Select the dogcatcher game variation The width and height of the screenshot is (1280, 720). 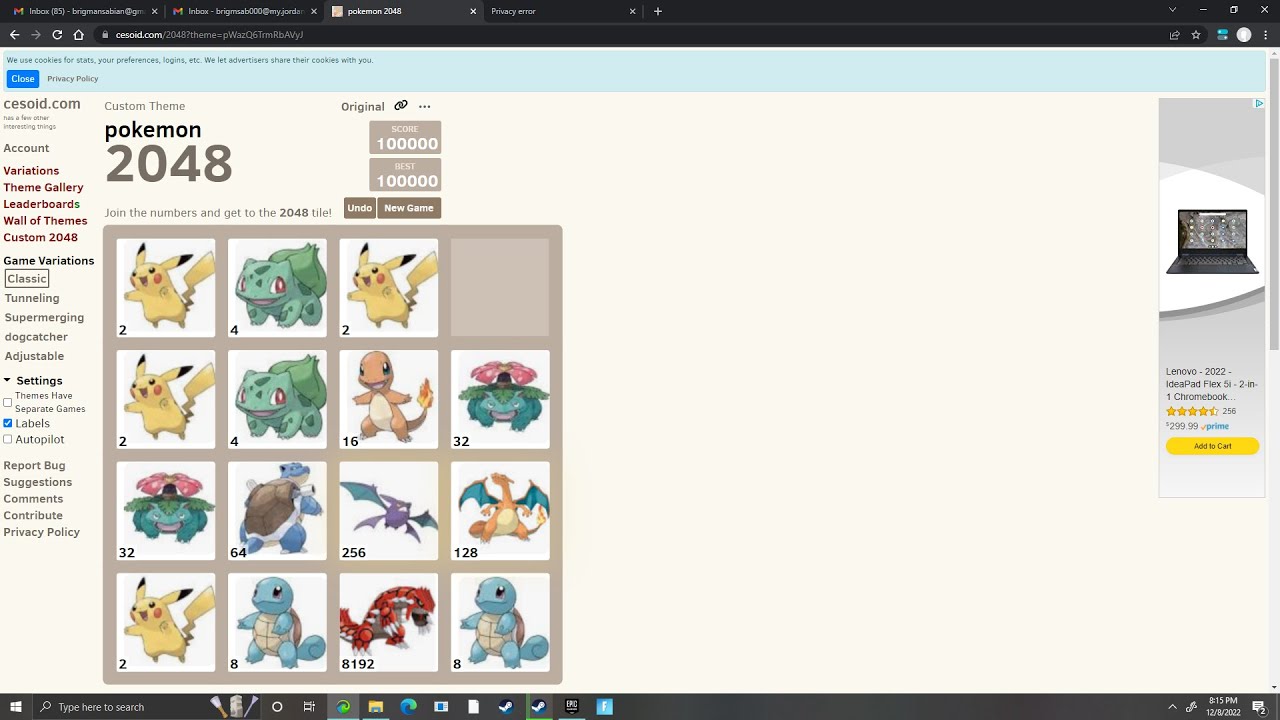(x=36, y=337)
